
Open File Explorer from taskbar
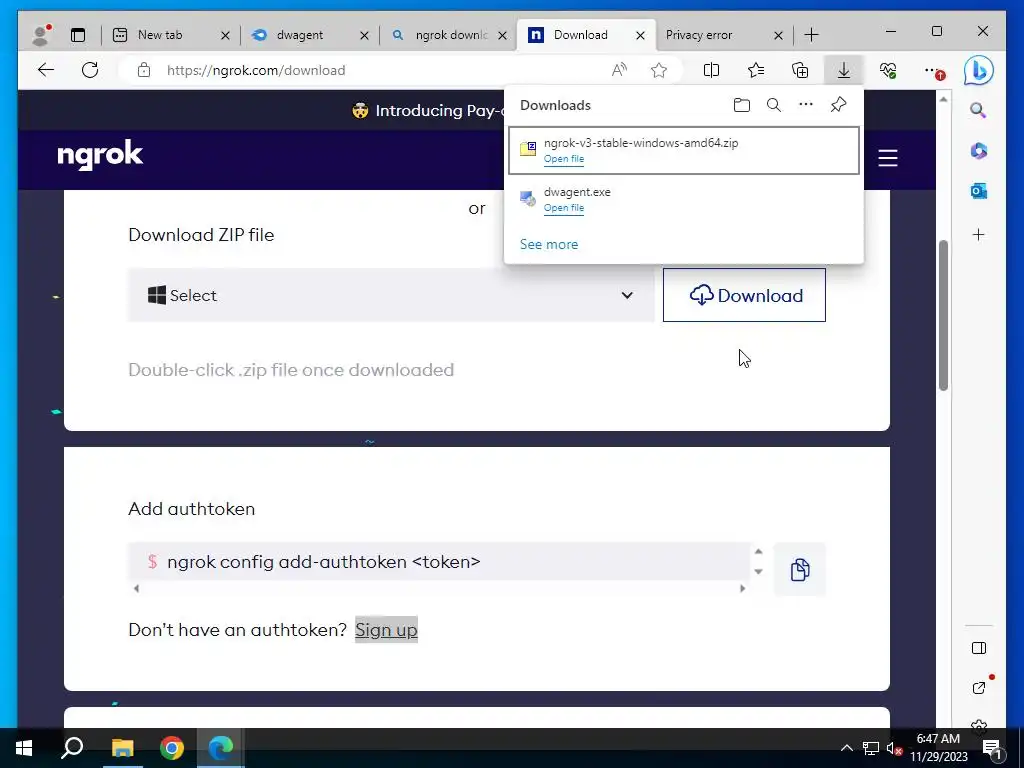[122, 748]
